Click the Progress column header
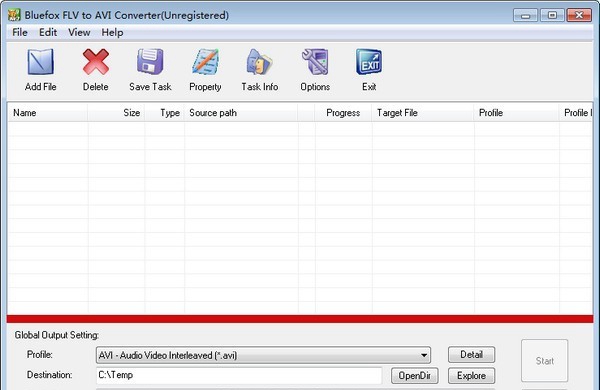 pyautogui.click(x=343, y=113)
